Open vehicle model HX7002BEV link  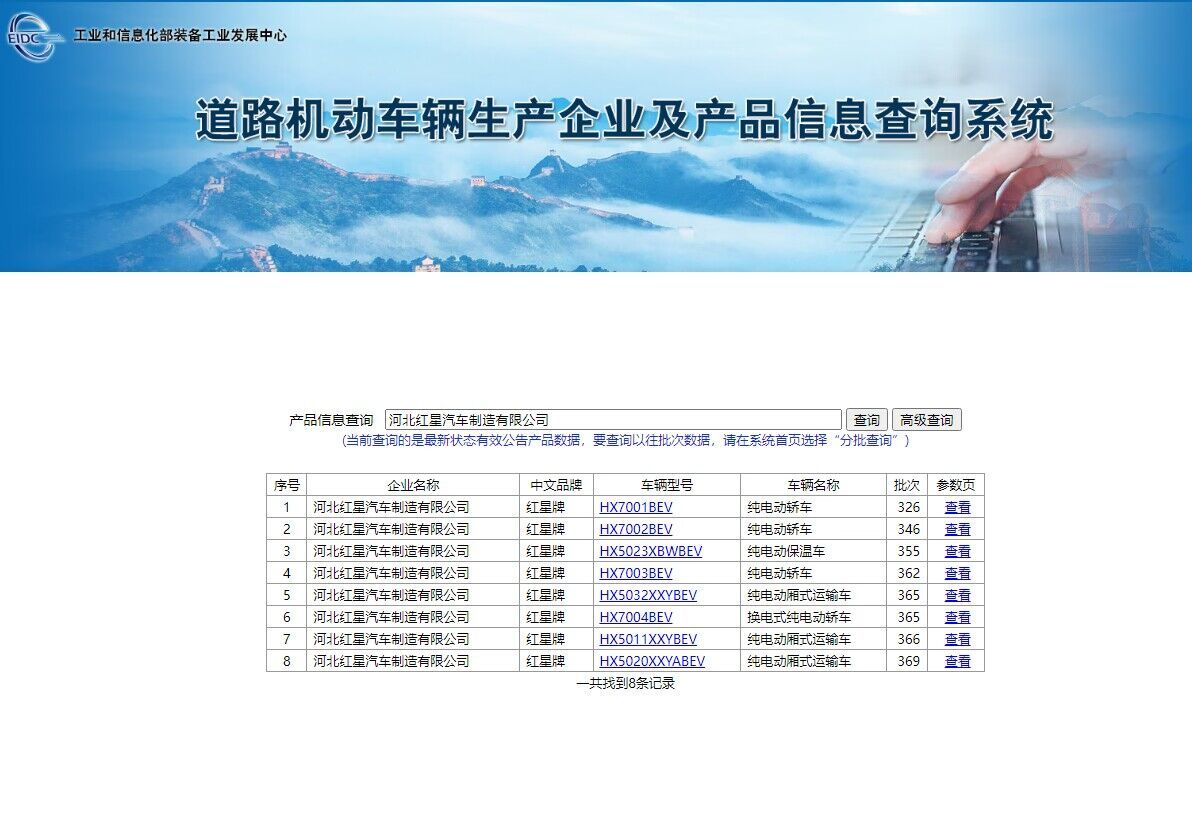coord(636,529)
